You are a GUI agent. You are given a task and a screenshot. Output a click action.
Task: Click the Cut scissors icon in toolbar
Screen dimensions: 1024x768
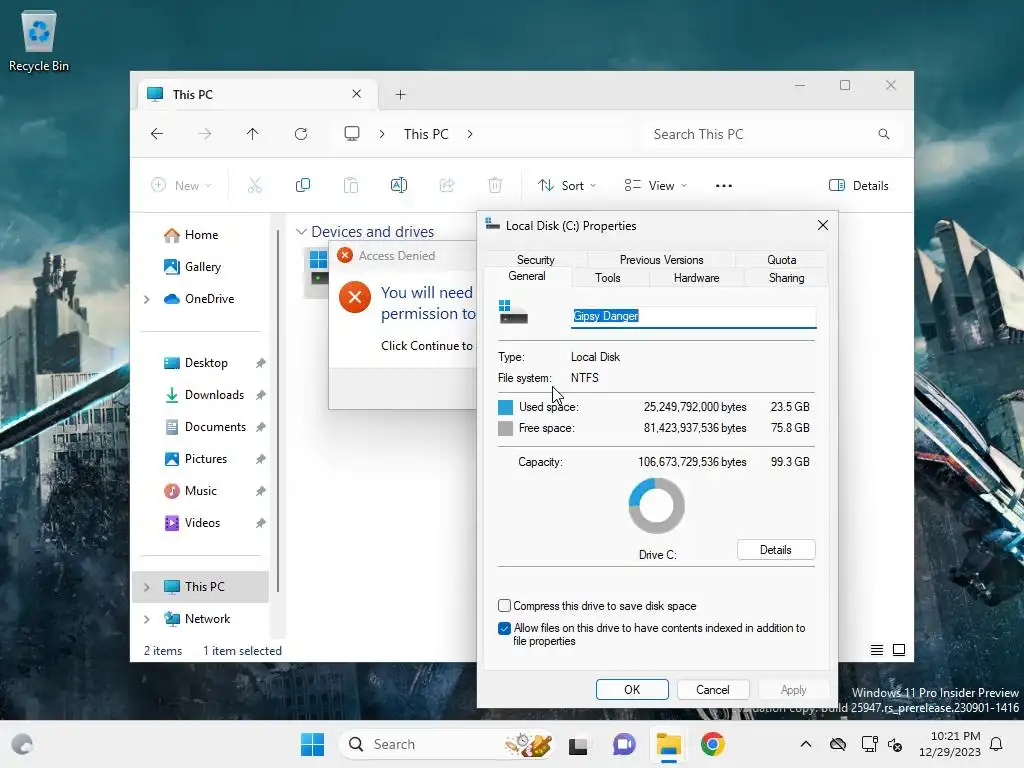coord(255,185)
